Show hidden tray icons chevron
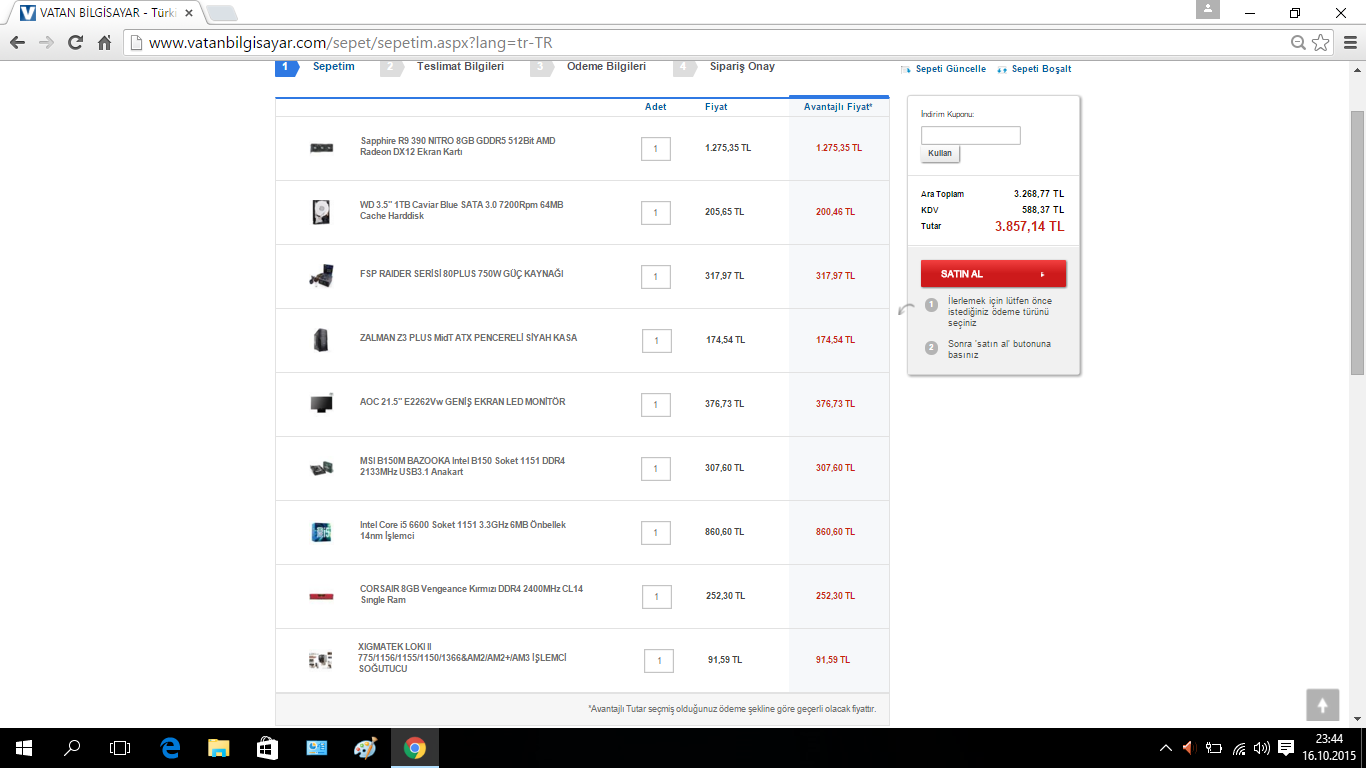 pos(1165,748)
